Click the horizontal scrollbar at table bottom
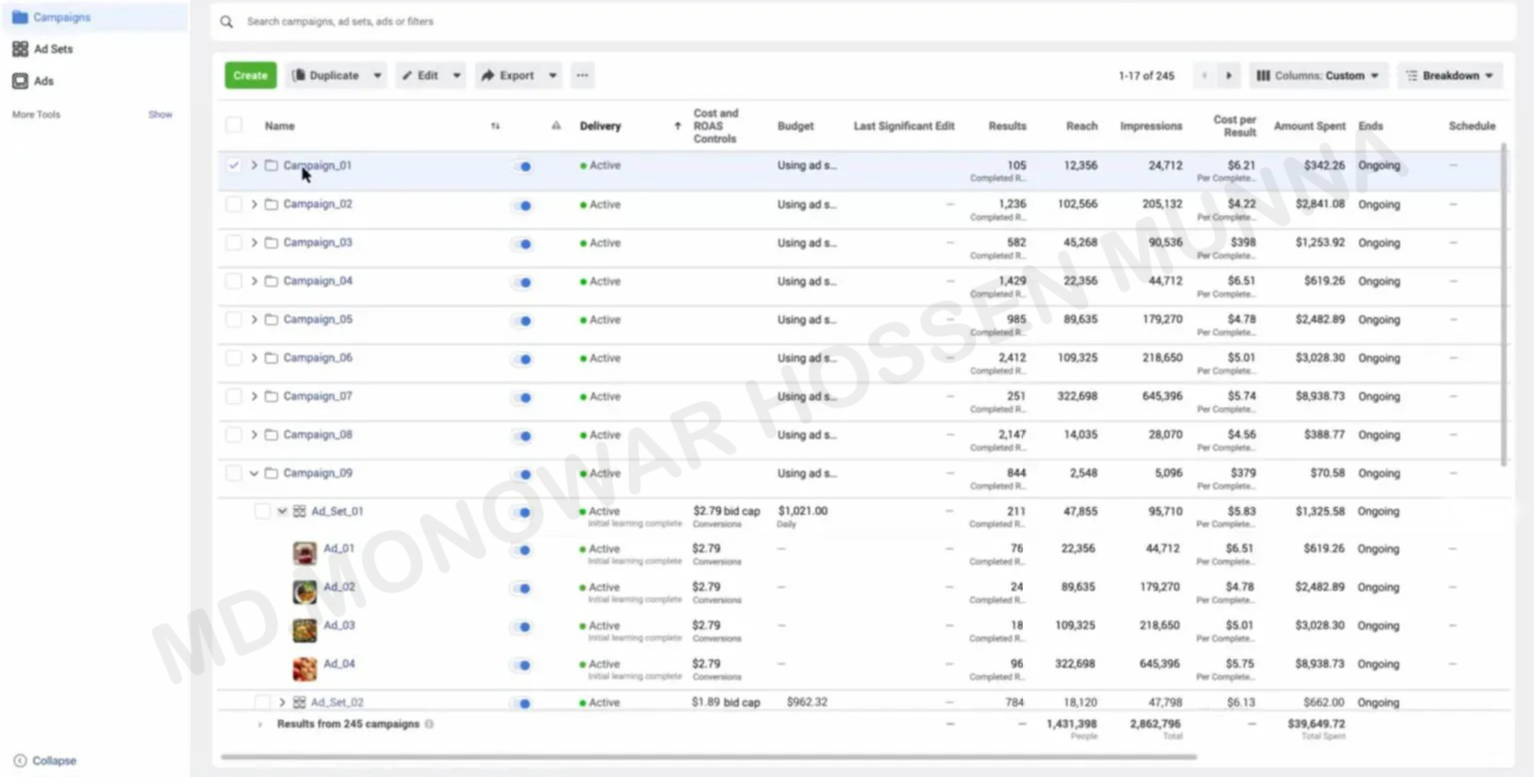1534x777 pixels. click(x=708, y=757)
